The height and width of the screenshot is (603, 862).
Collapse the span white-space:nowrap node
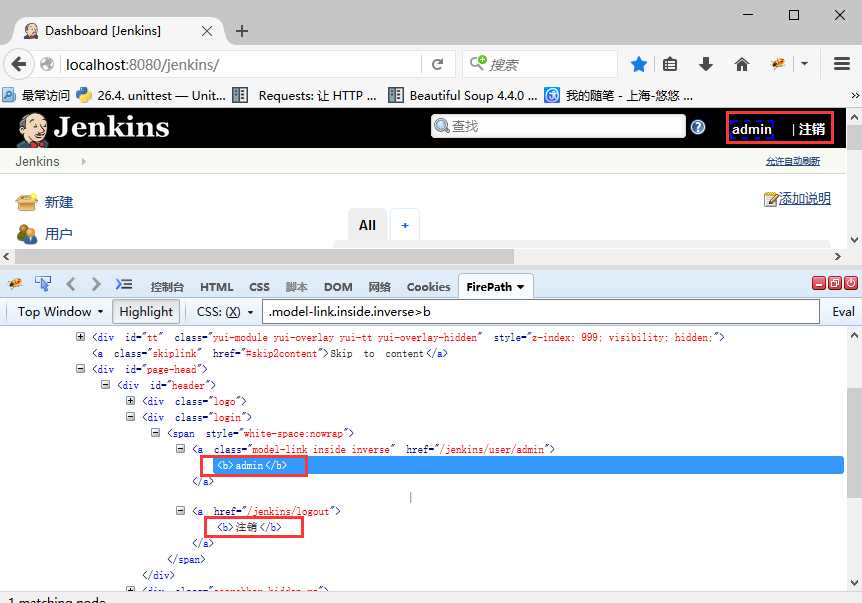pyautogui.click(x=156, y=433)
